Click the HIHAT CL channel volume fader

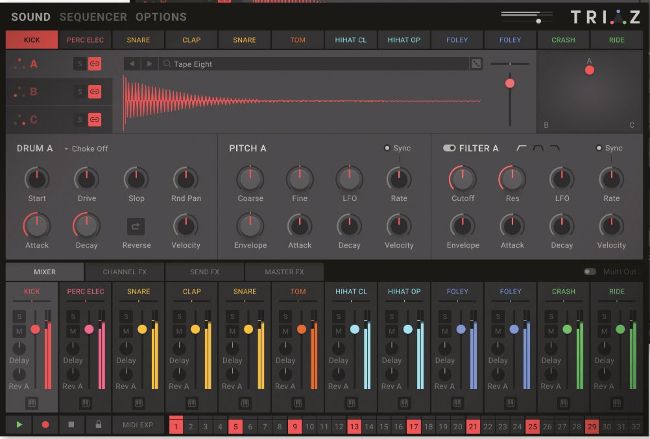tap(355, 329)
